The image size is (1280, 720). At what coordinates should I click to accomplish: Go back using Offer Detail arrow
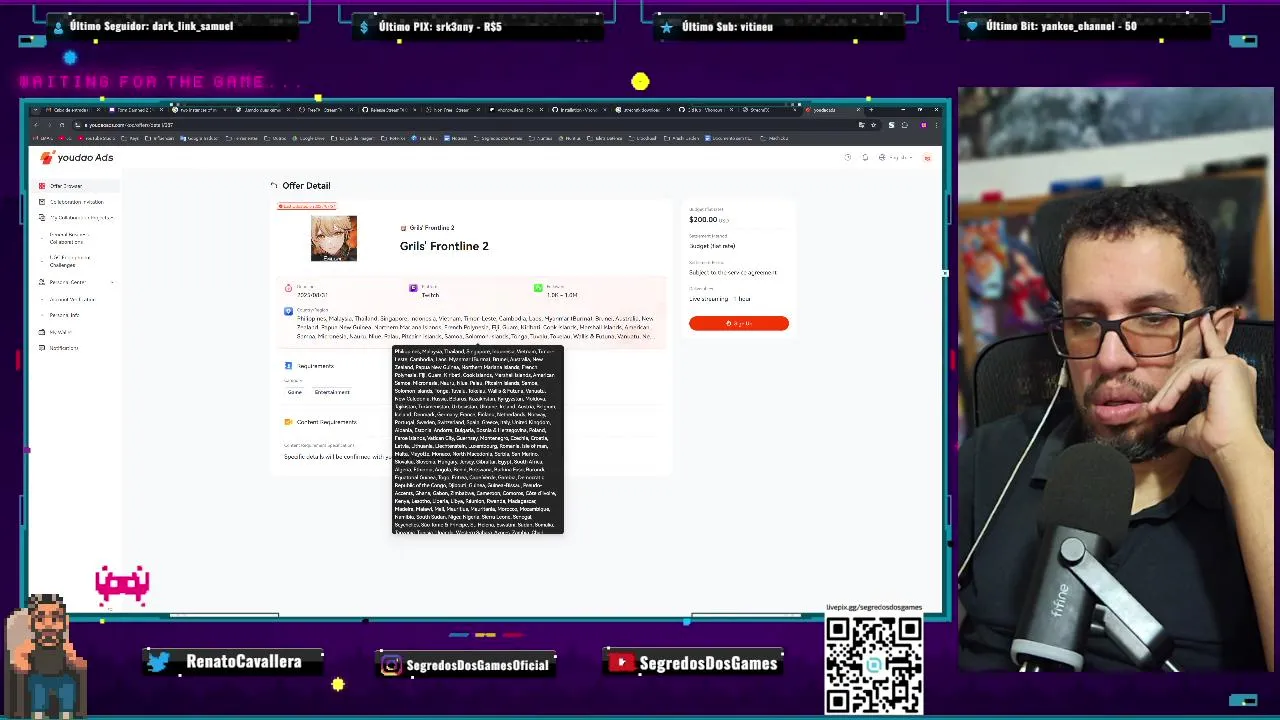(x=274, y=186)
